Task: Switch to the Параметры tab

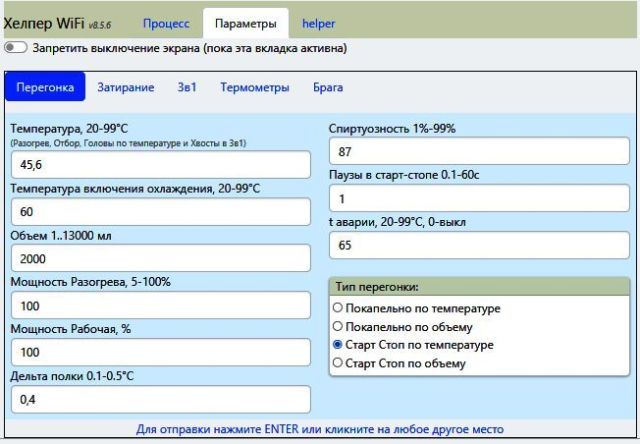Action: click(x=245, y=22)
